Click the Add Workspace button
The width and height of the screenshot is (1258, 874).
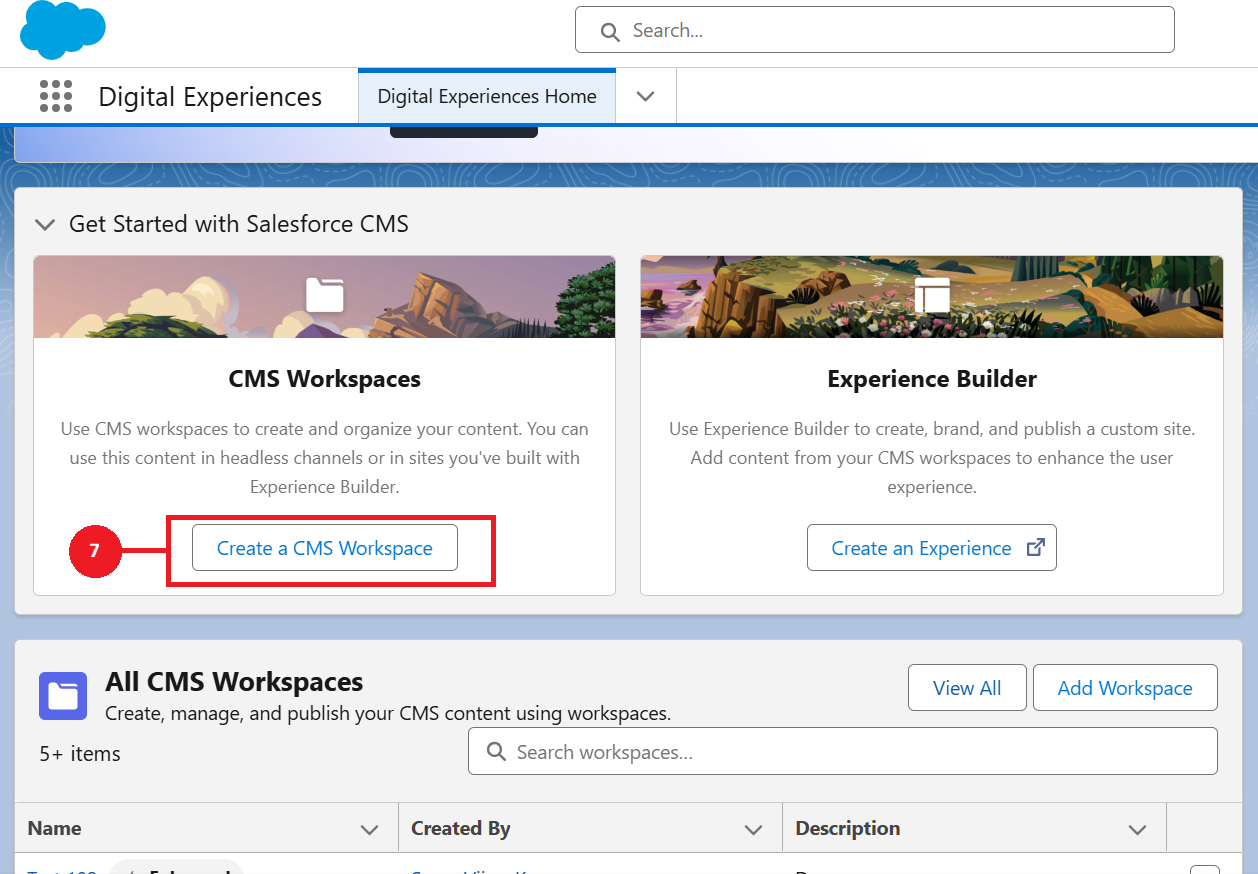[1125, 688]
